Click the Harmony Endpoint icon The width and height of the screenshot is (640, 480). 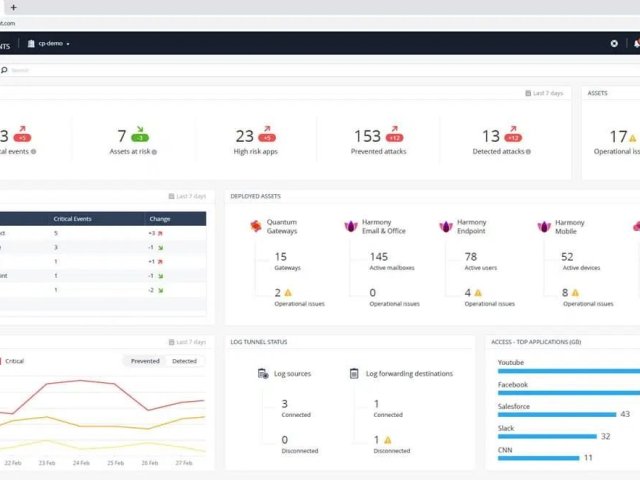446,227
